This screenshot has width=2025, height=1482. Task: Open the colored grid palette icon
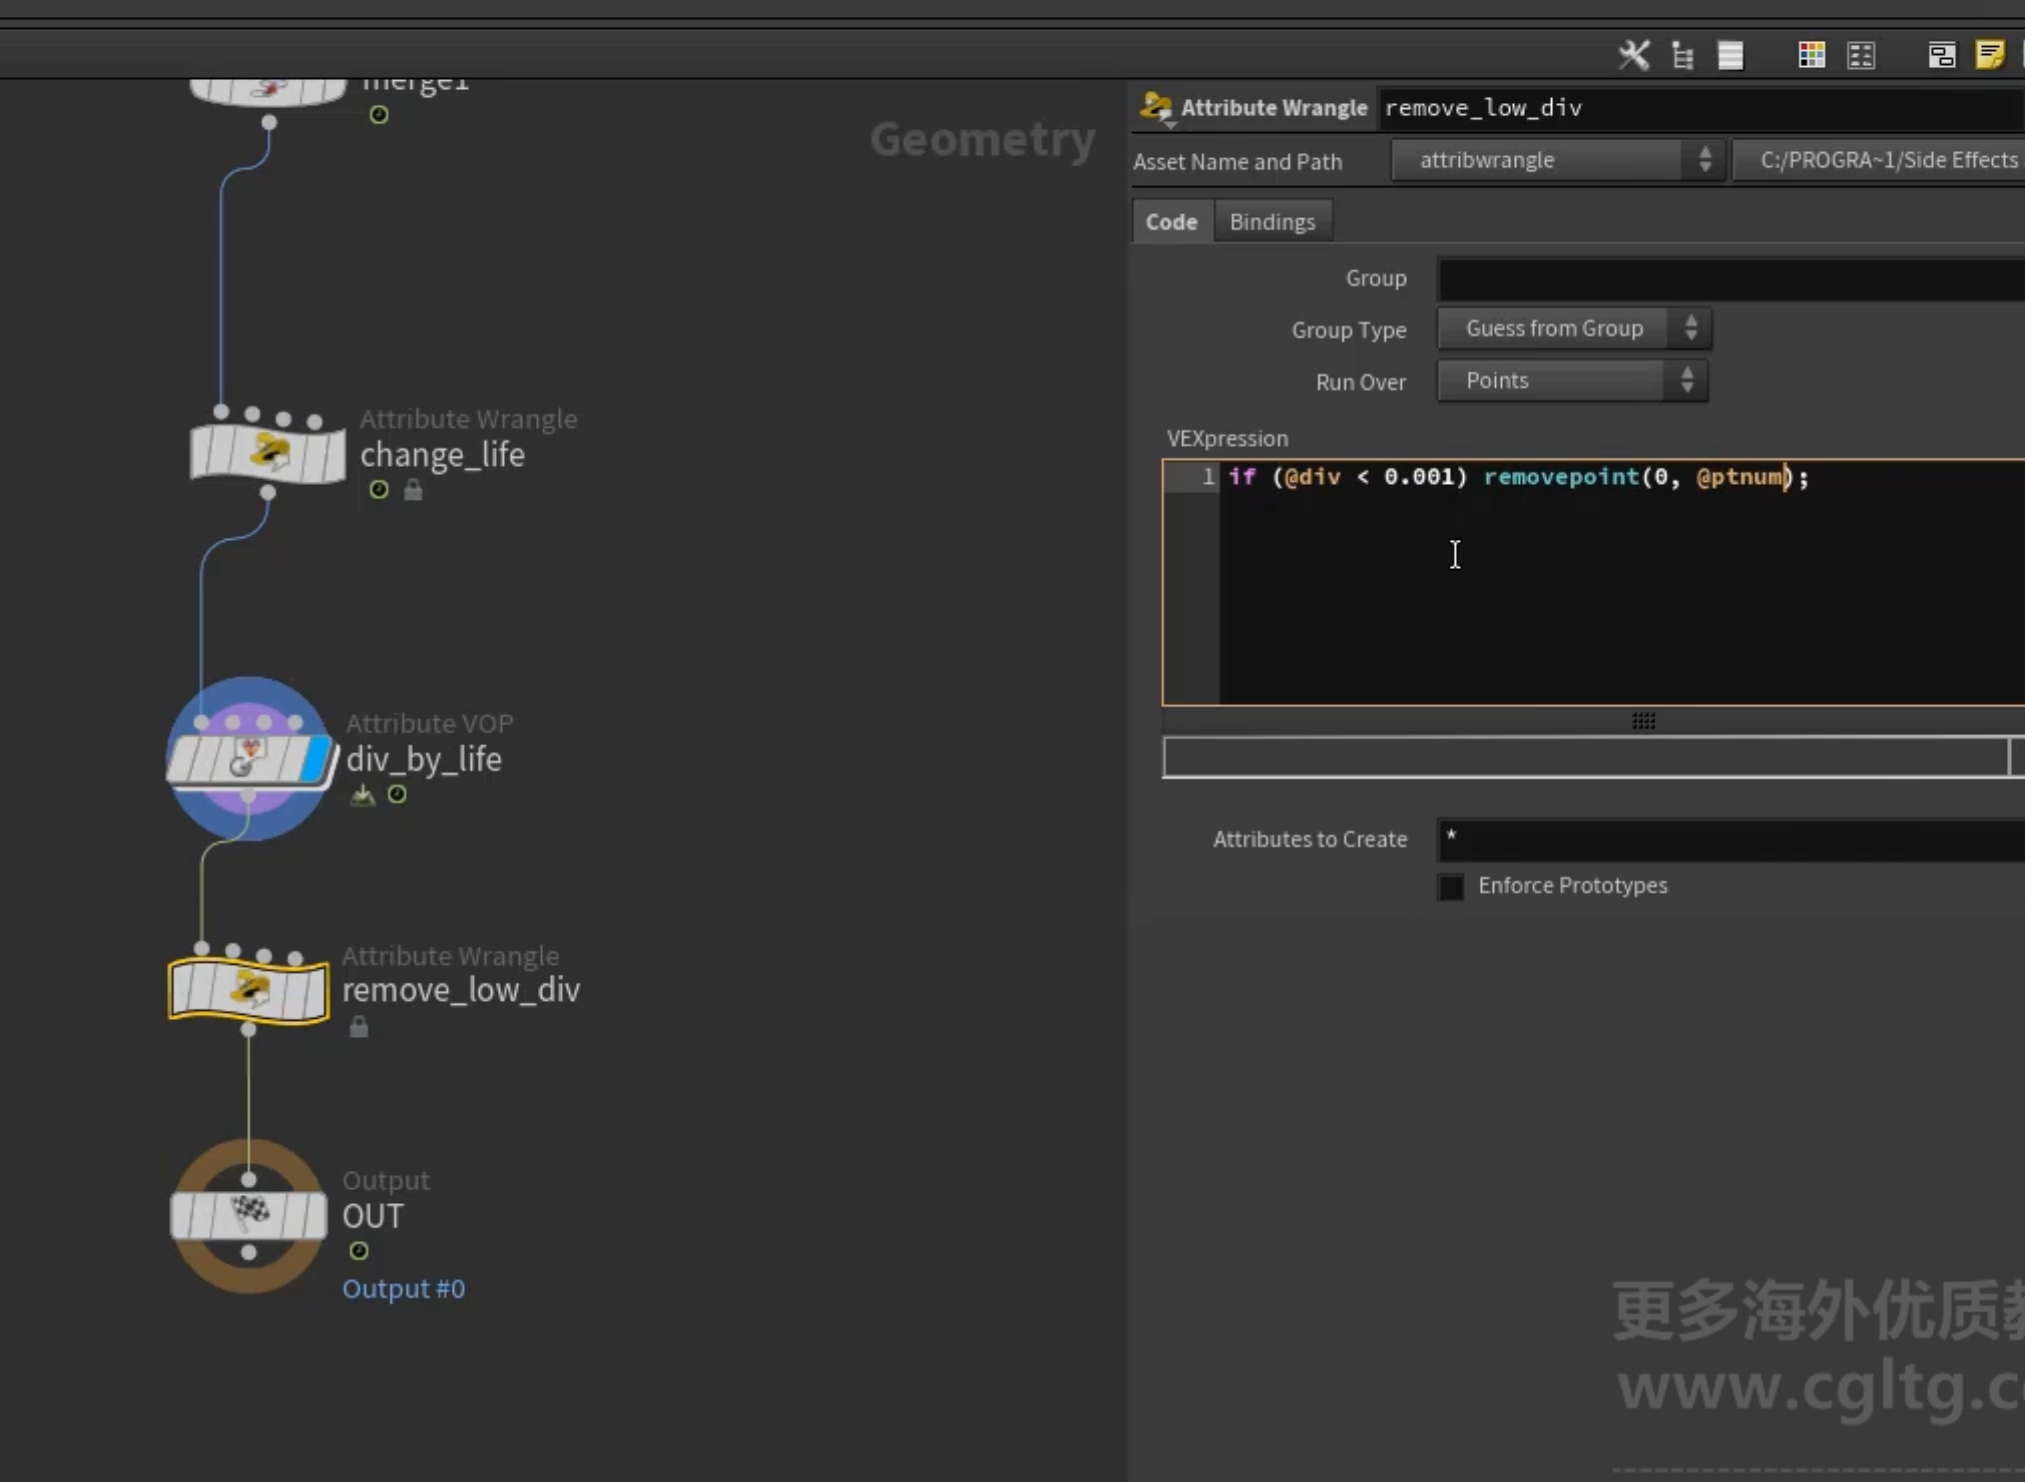pos(1811,55)
